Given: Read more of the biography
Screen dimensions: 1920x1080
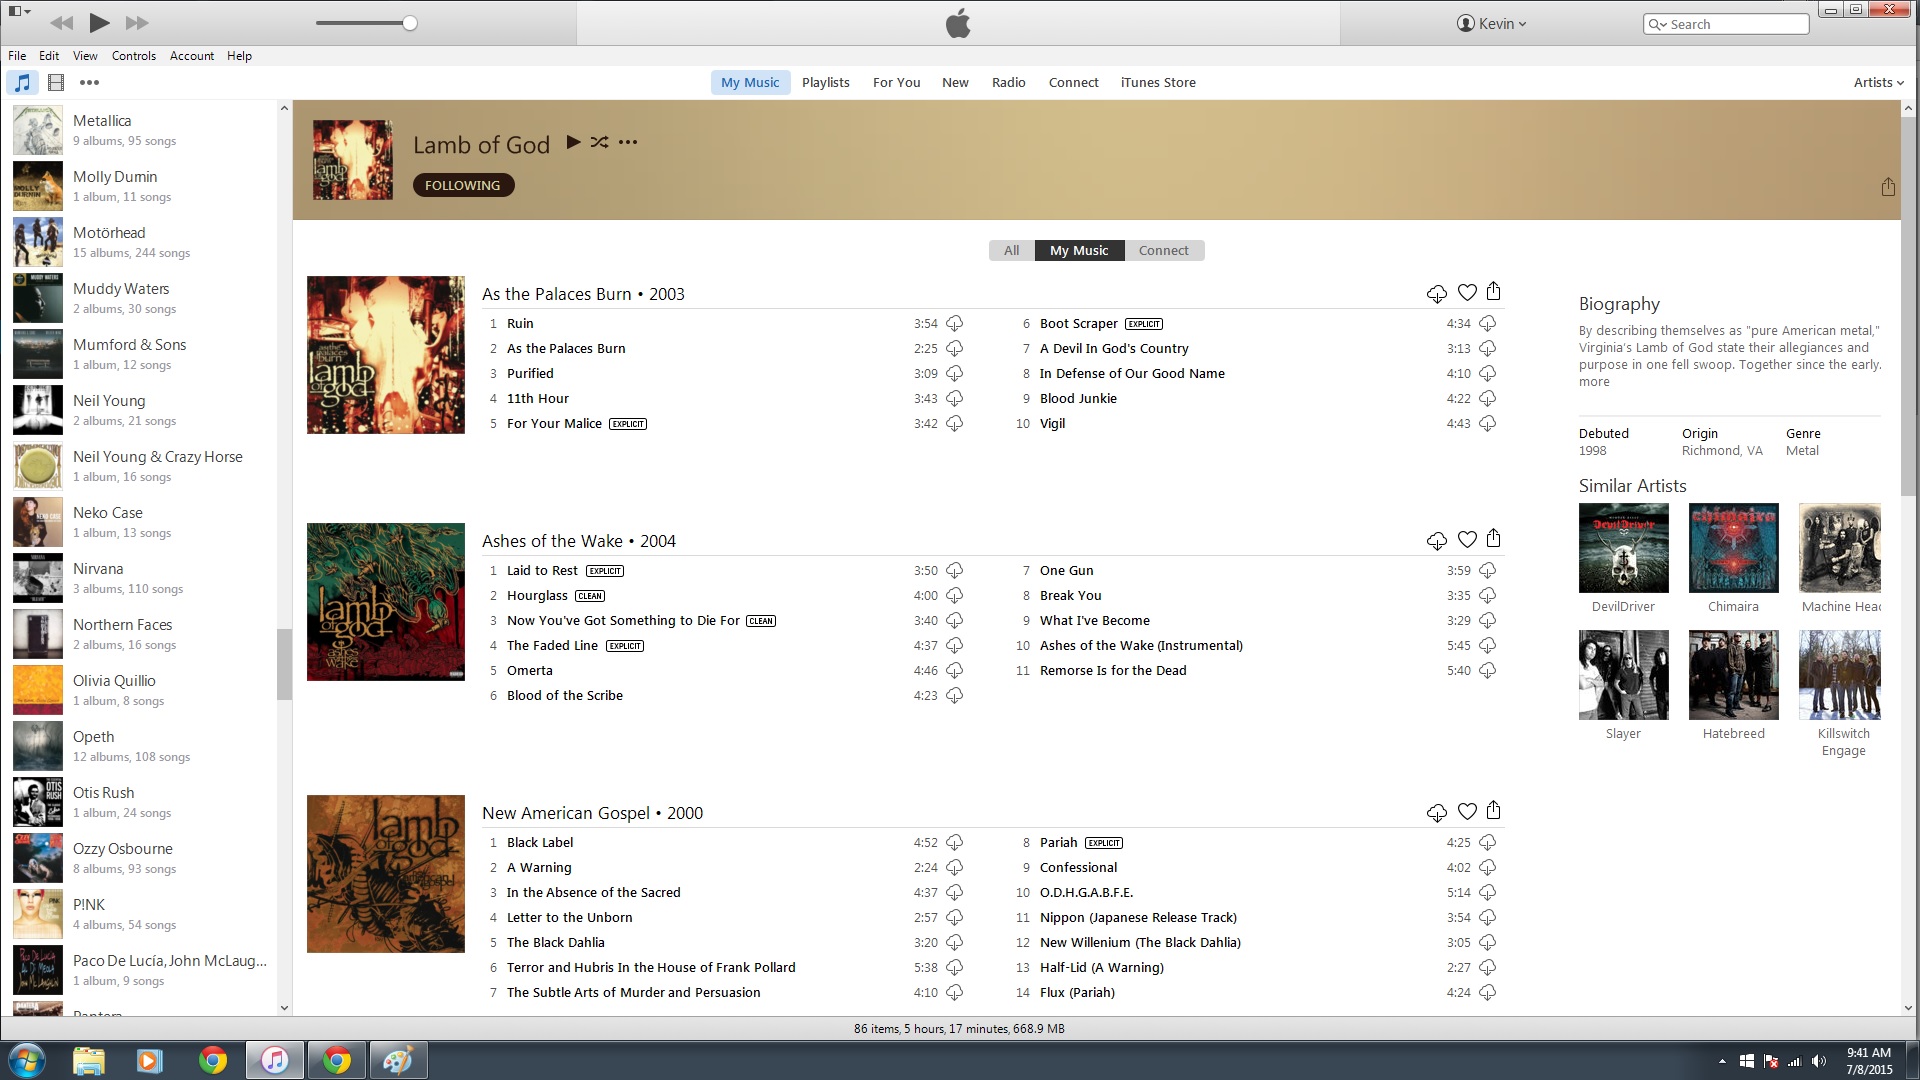Looking at the screenshot, I should coord(1594,382).
